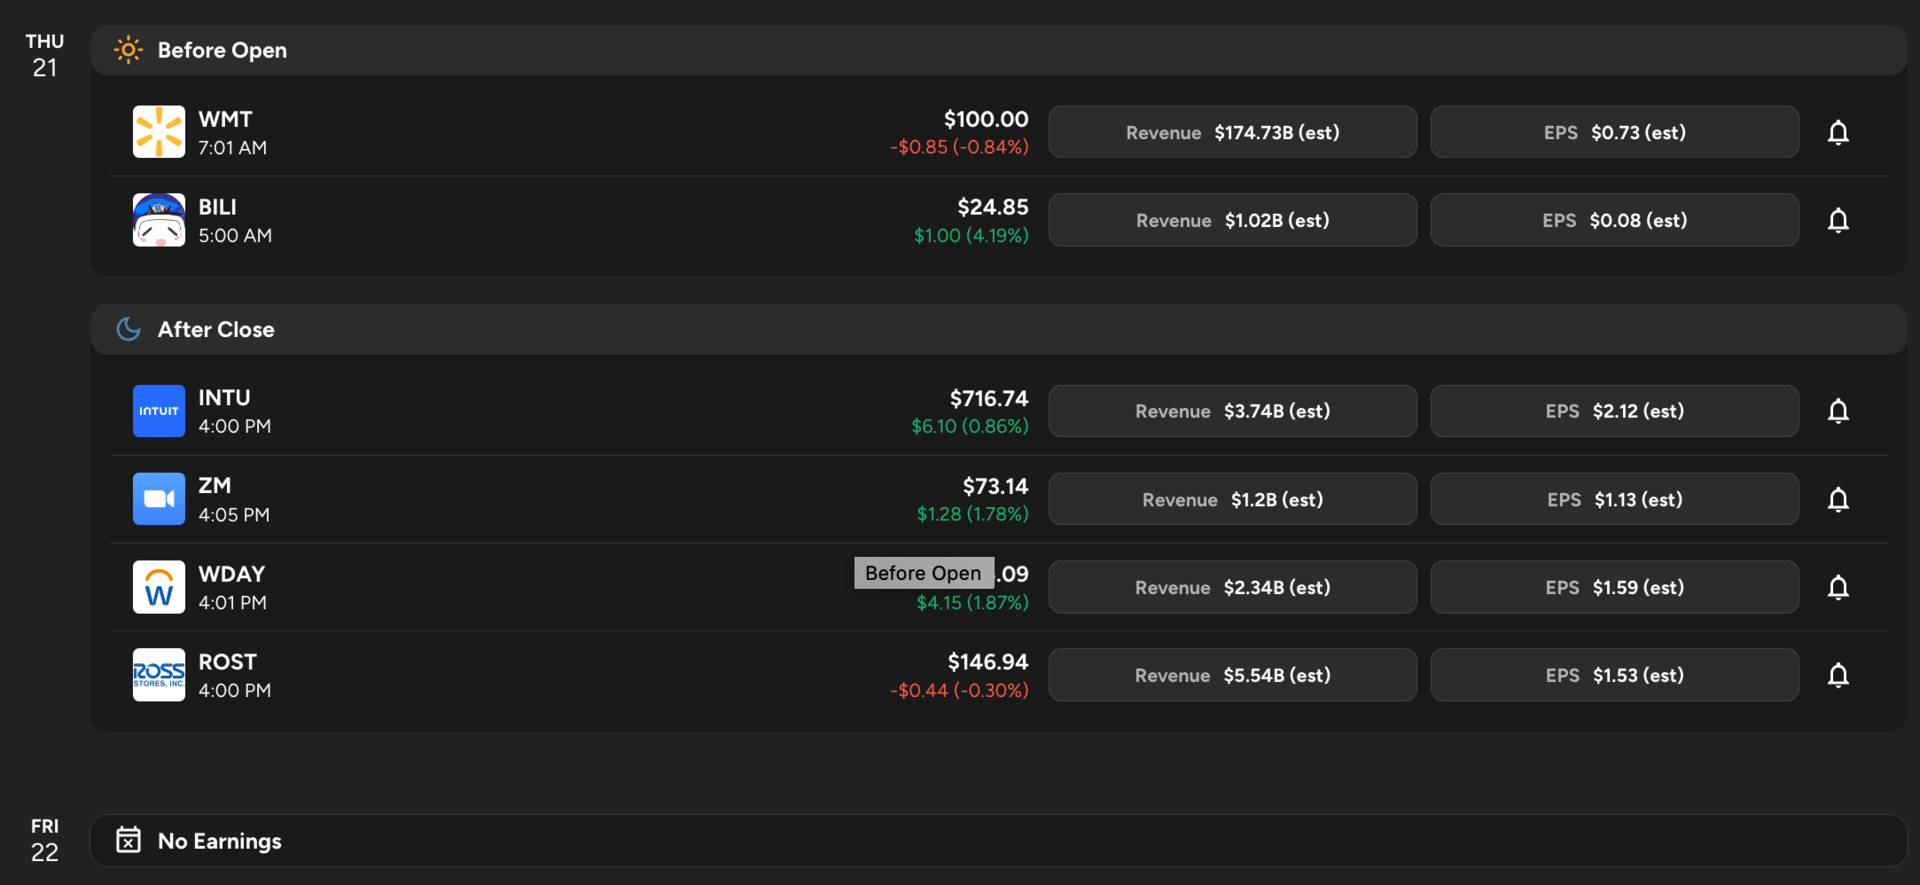The height and width of the screenshot is (885, 1920).
Task: Click the sun icon beside Before Open
Action: pyautogui.click(x=128, y=50)
